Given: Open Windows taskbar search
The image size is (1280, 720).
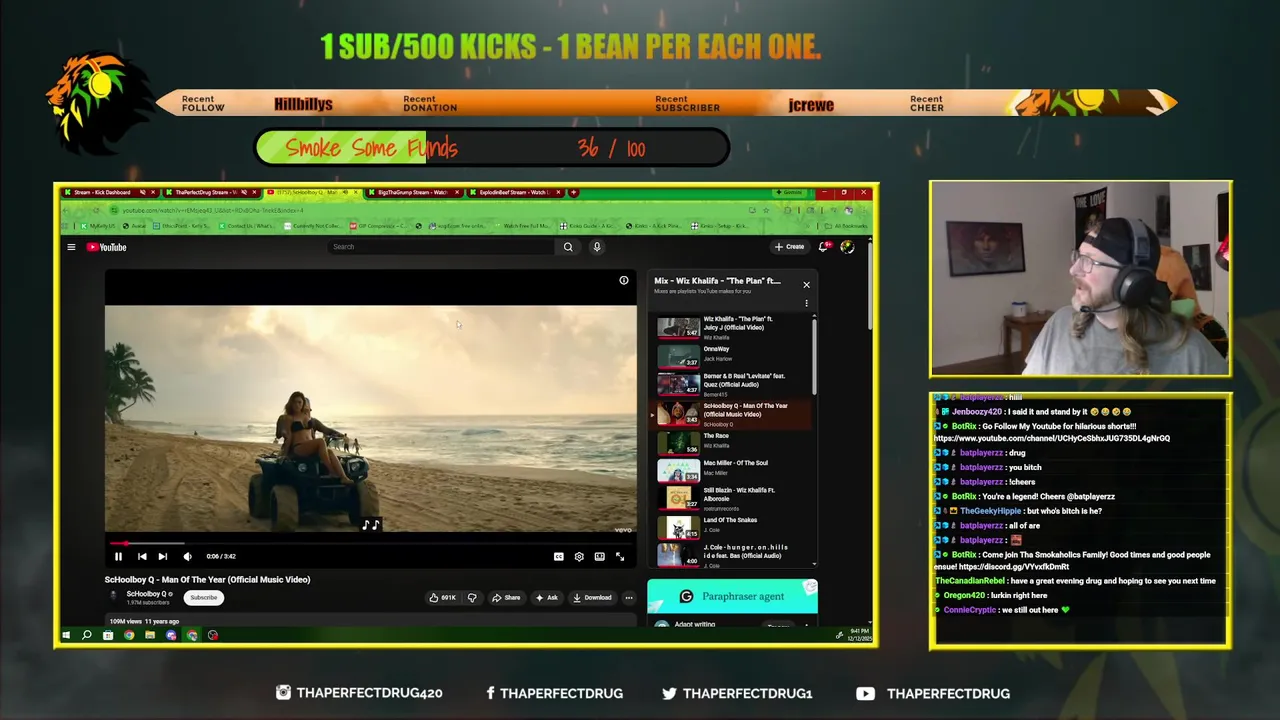Looking at the screenshot, I should [87, 635].
